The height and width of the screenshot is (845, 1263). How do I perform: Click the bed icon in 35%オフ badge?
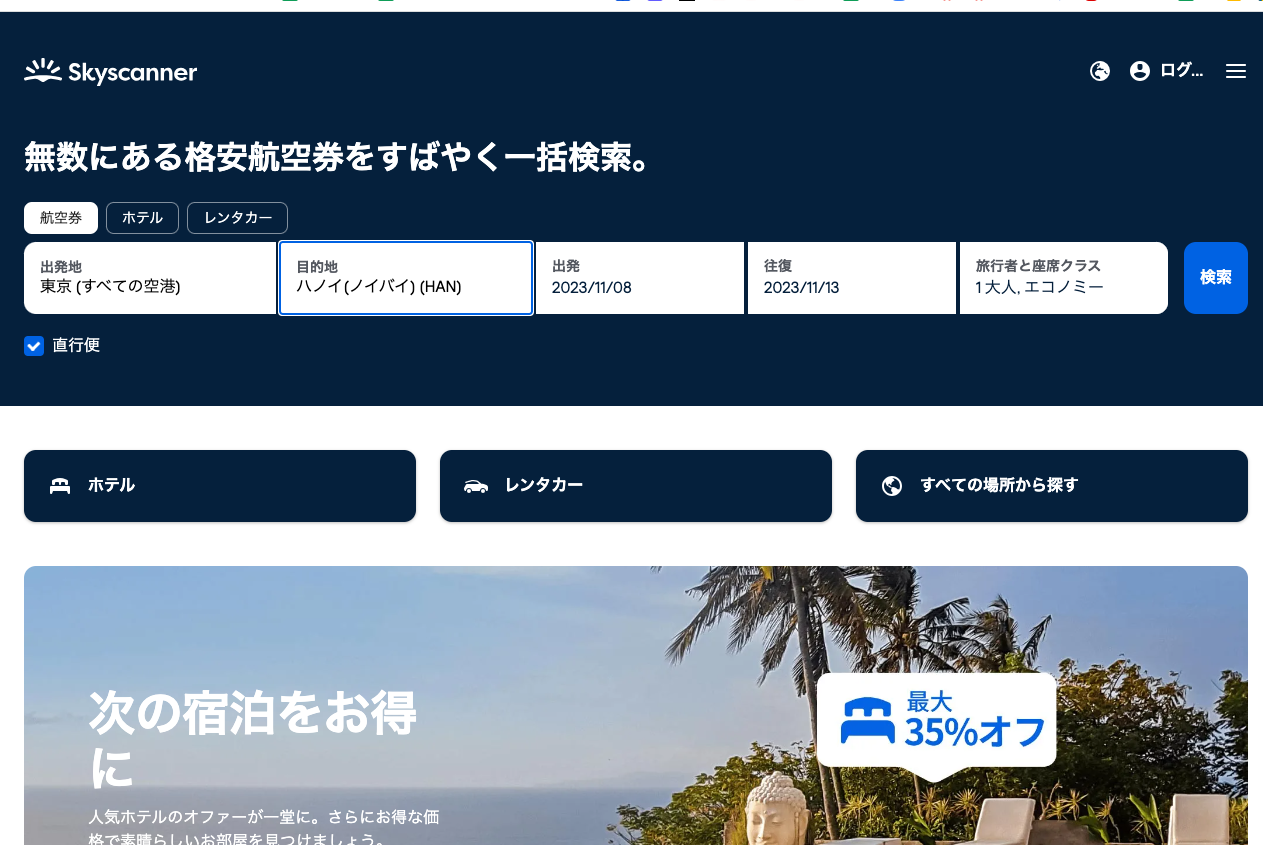pyautogui.click(x=867, y=720)
